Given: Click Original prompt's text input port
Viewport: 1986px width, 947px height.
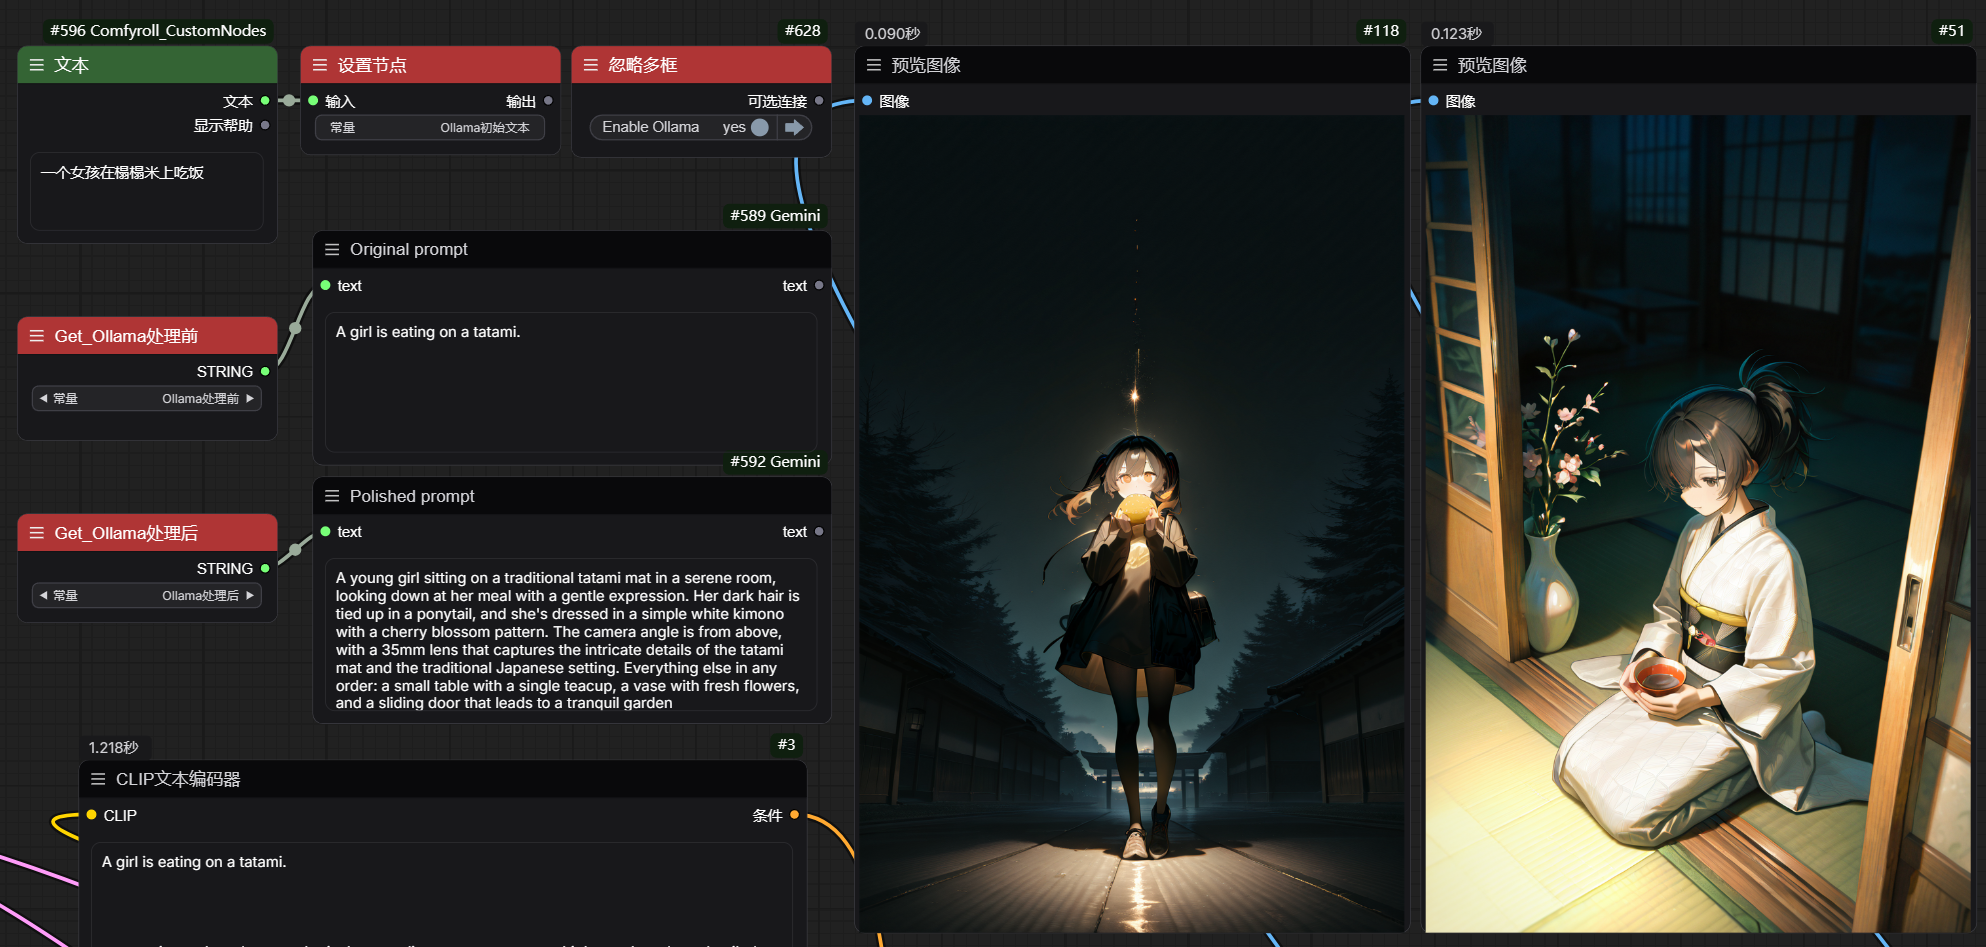Looking at the screenshot, I should coord(325,285).
